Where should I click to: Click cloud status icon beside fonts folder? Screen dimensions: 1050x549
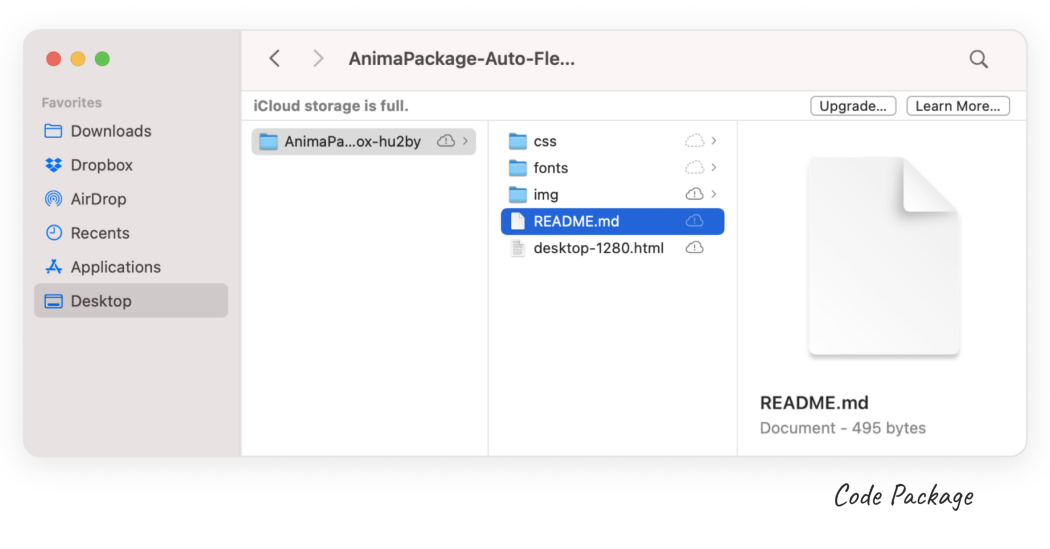[x=694, y=168]
